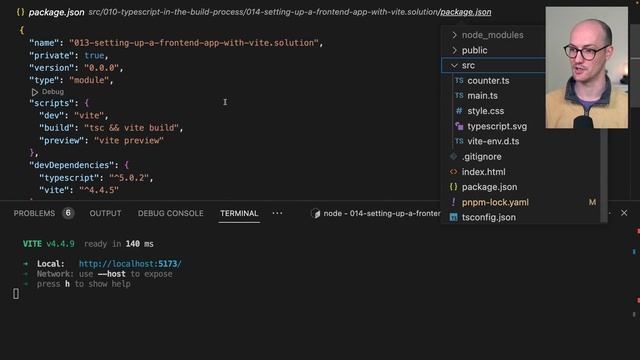Click the JSON braces icon in editor breadcrumb
The width and height of the screenshot is (640, 360).
tap(20, 12)
